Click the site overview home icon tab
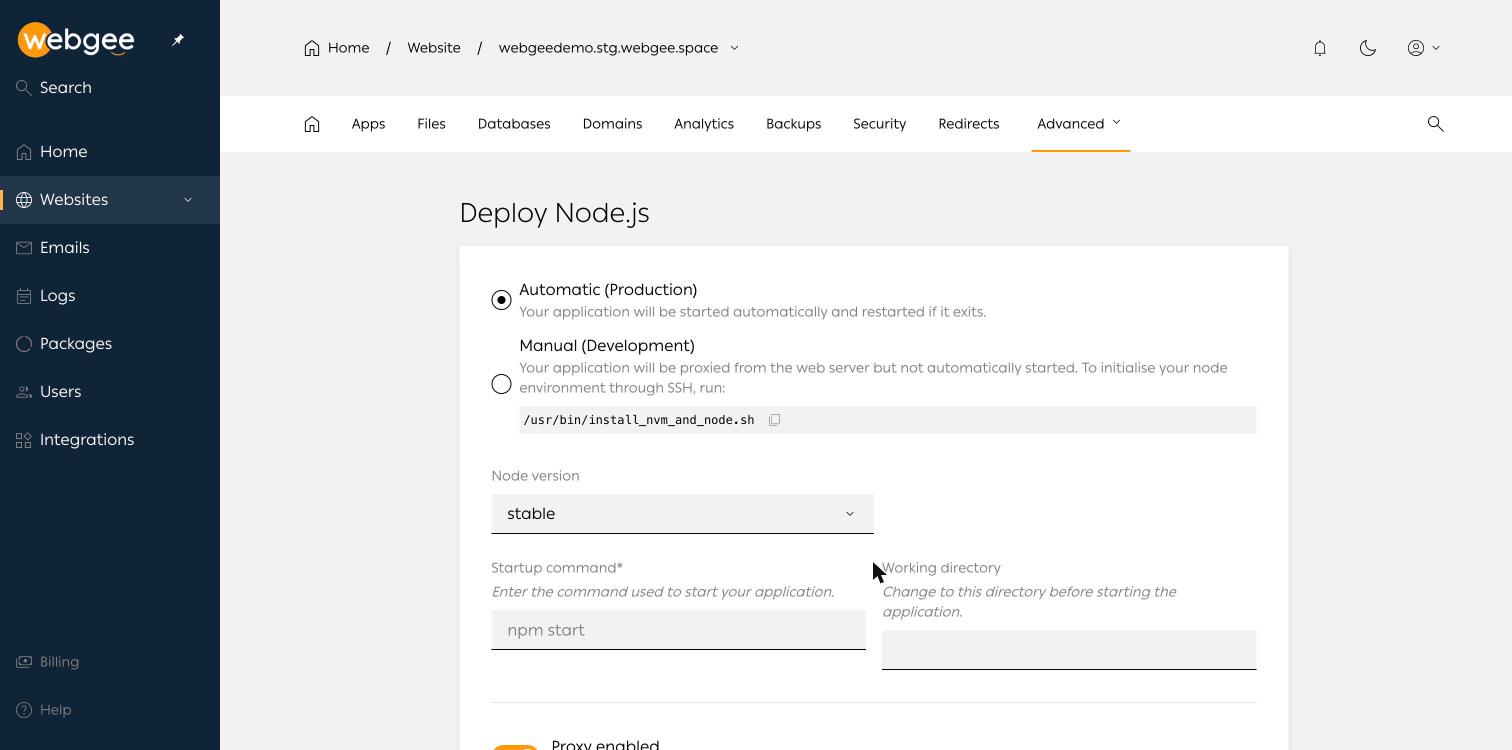1512x750 pixels. pyautogui.click(x=312, y=124)
